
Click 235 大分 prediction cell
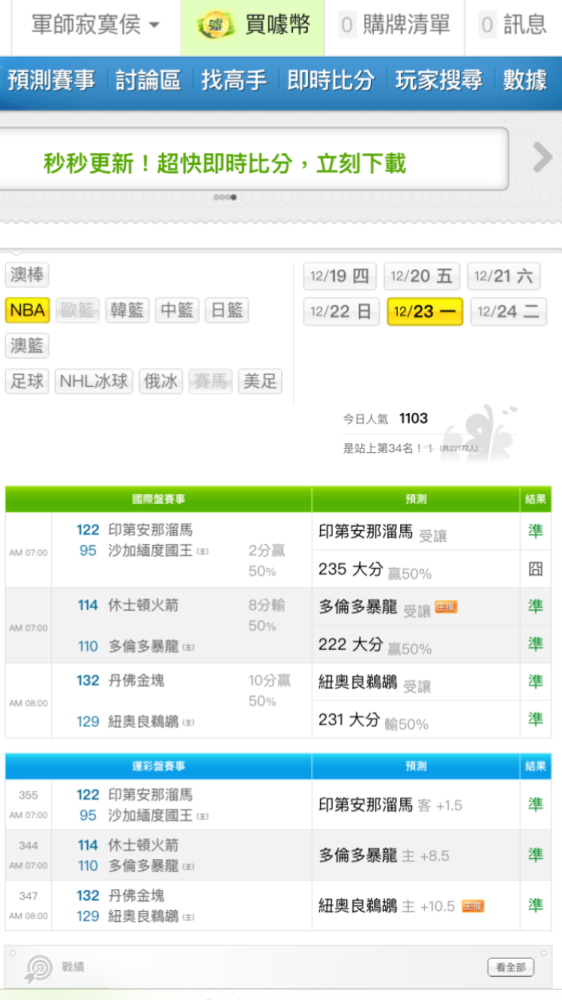pos(416,570)
